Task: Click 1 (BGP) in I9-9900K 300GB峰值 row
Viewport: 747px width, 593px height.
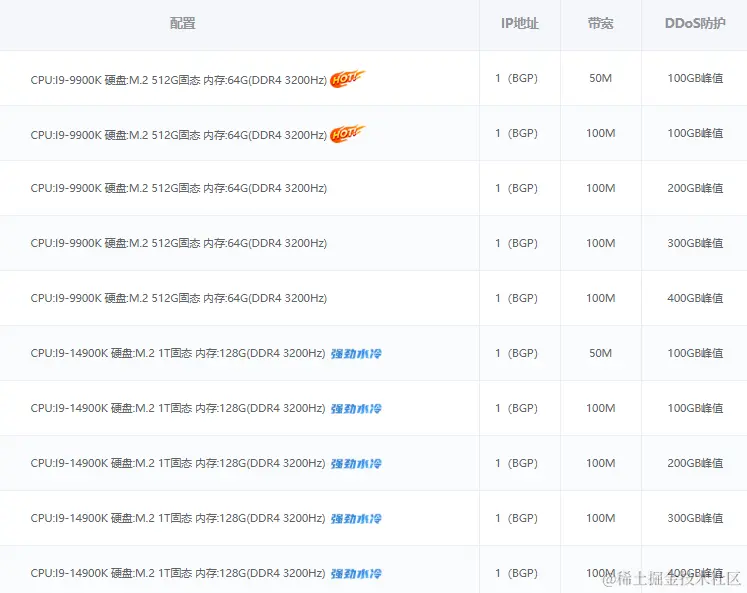Action: (x=516, y=243)
